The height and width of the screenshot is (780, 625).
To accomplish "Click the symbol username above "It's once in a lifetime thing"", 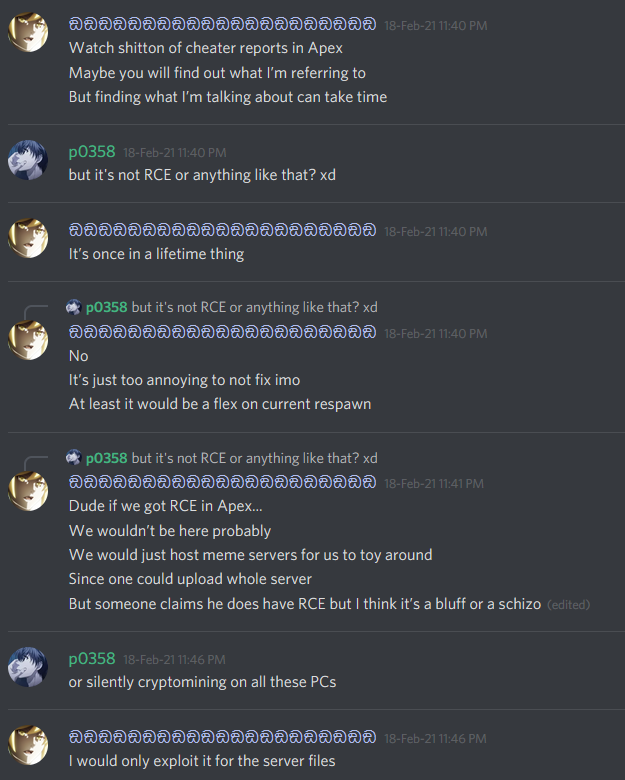I will click(222, 230).
